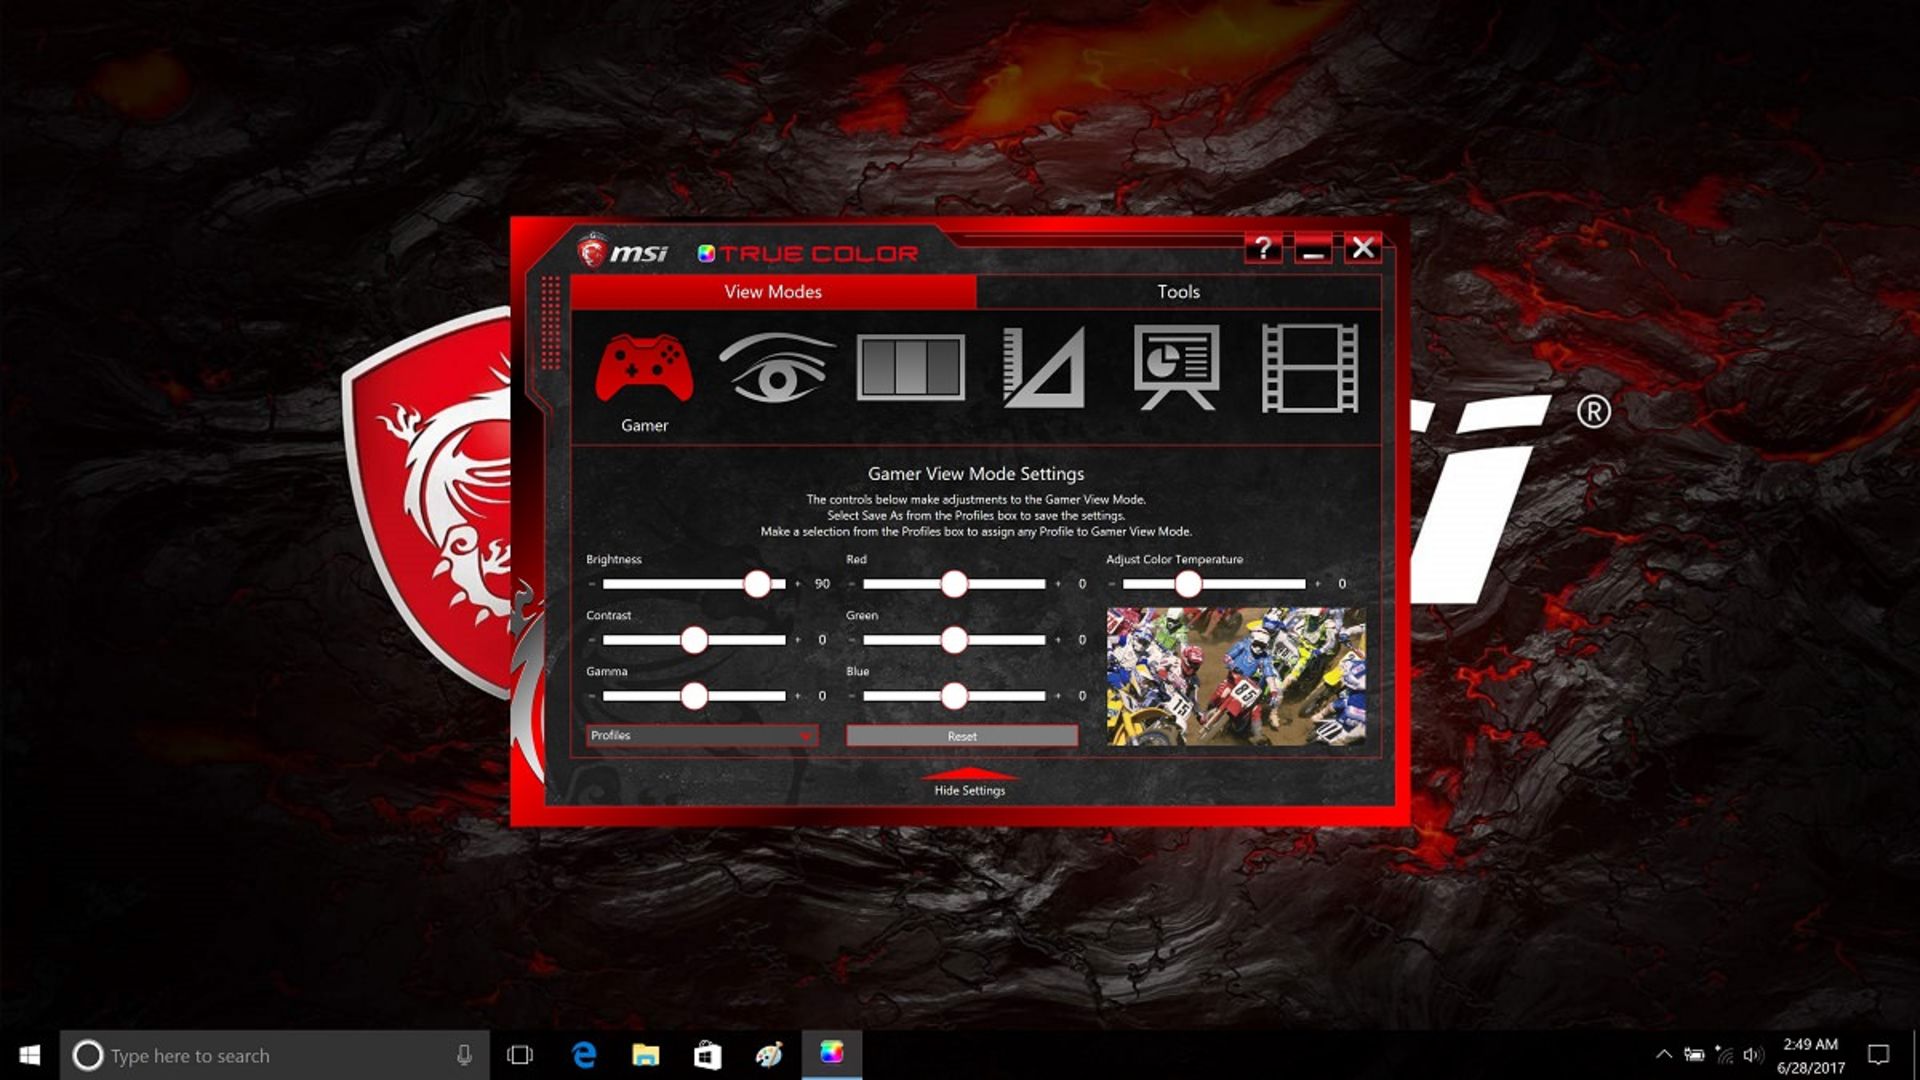
Task: Minimize the True Color window
Action: 1313,248
